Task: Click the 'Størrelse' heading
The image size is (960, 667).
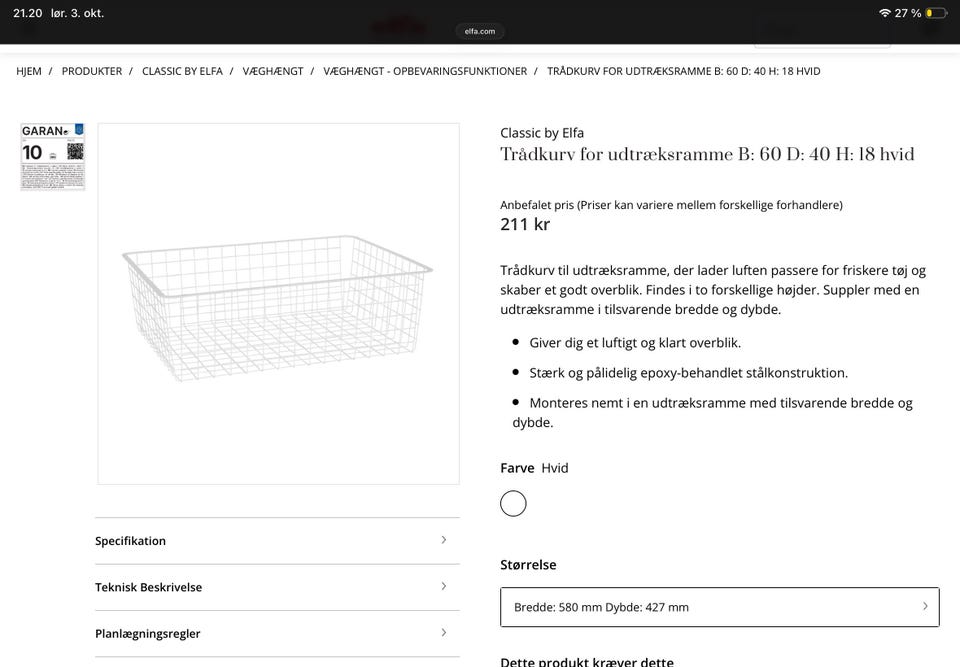Action: pos(528,565)
